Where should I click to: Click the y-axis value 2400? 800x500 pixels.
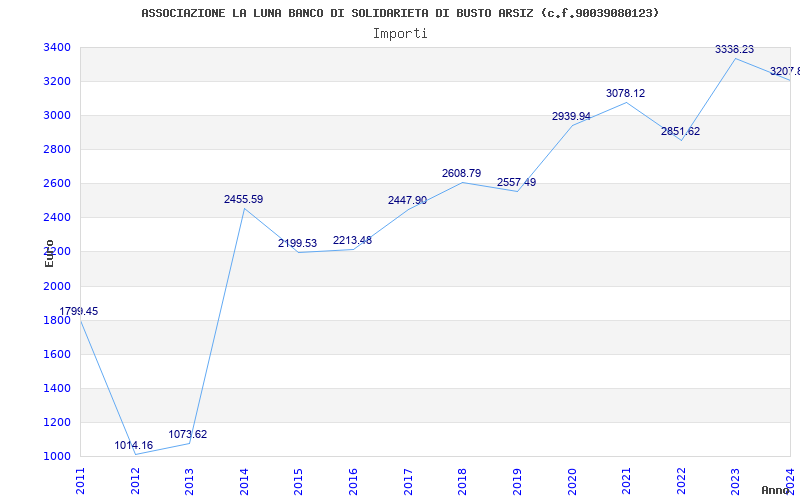coord(57,218)
